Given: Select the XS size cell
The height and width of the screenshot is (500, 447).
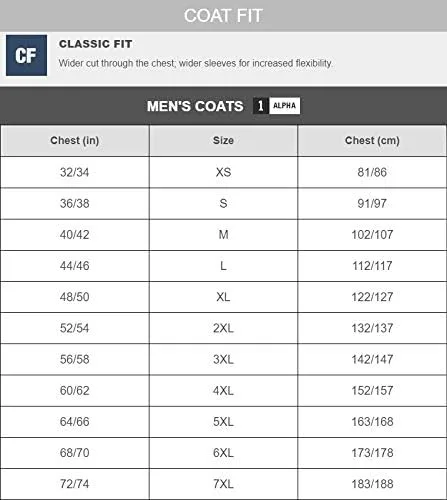Looking at the screenshot, I should tap(223, 172).
